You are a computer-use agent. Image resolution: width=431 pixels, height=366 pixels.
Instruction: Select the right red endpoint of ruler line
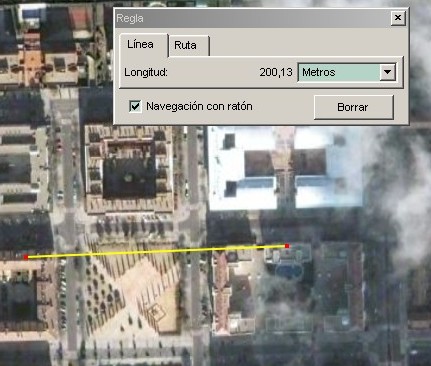point(287,246)
